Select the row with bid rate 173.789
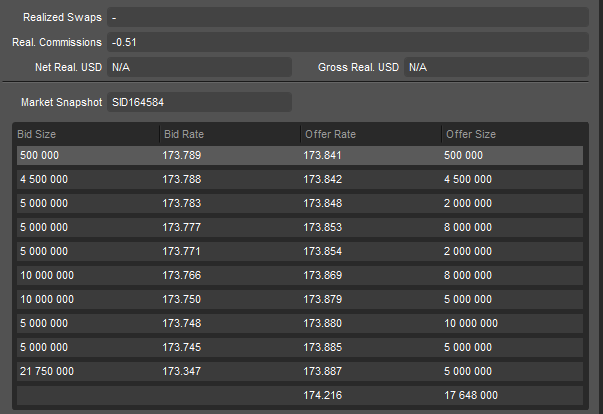This screenshot has height=414, width=603. point(300,155)
